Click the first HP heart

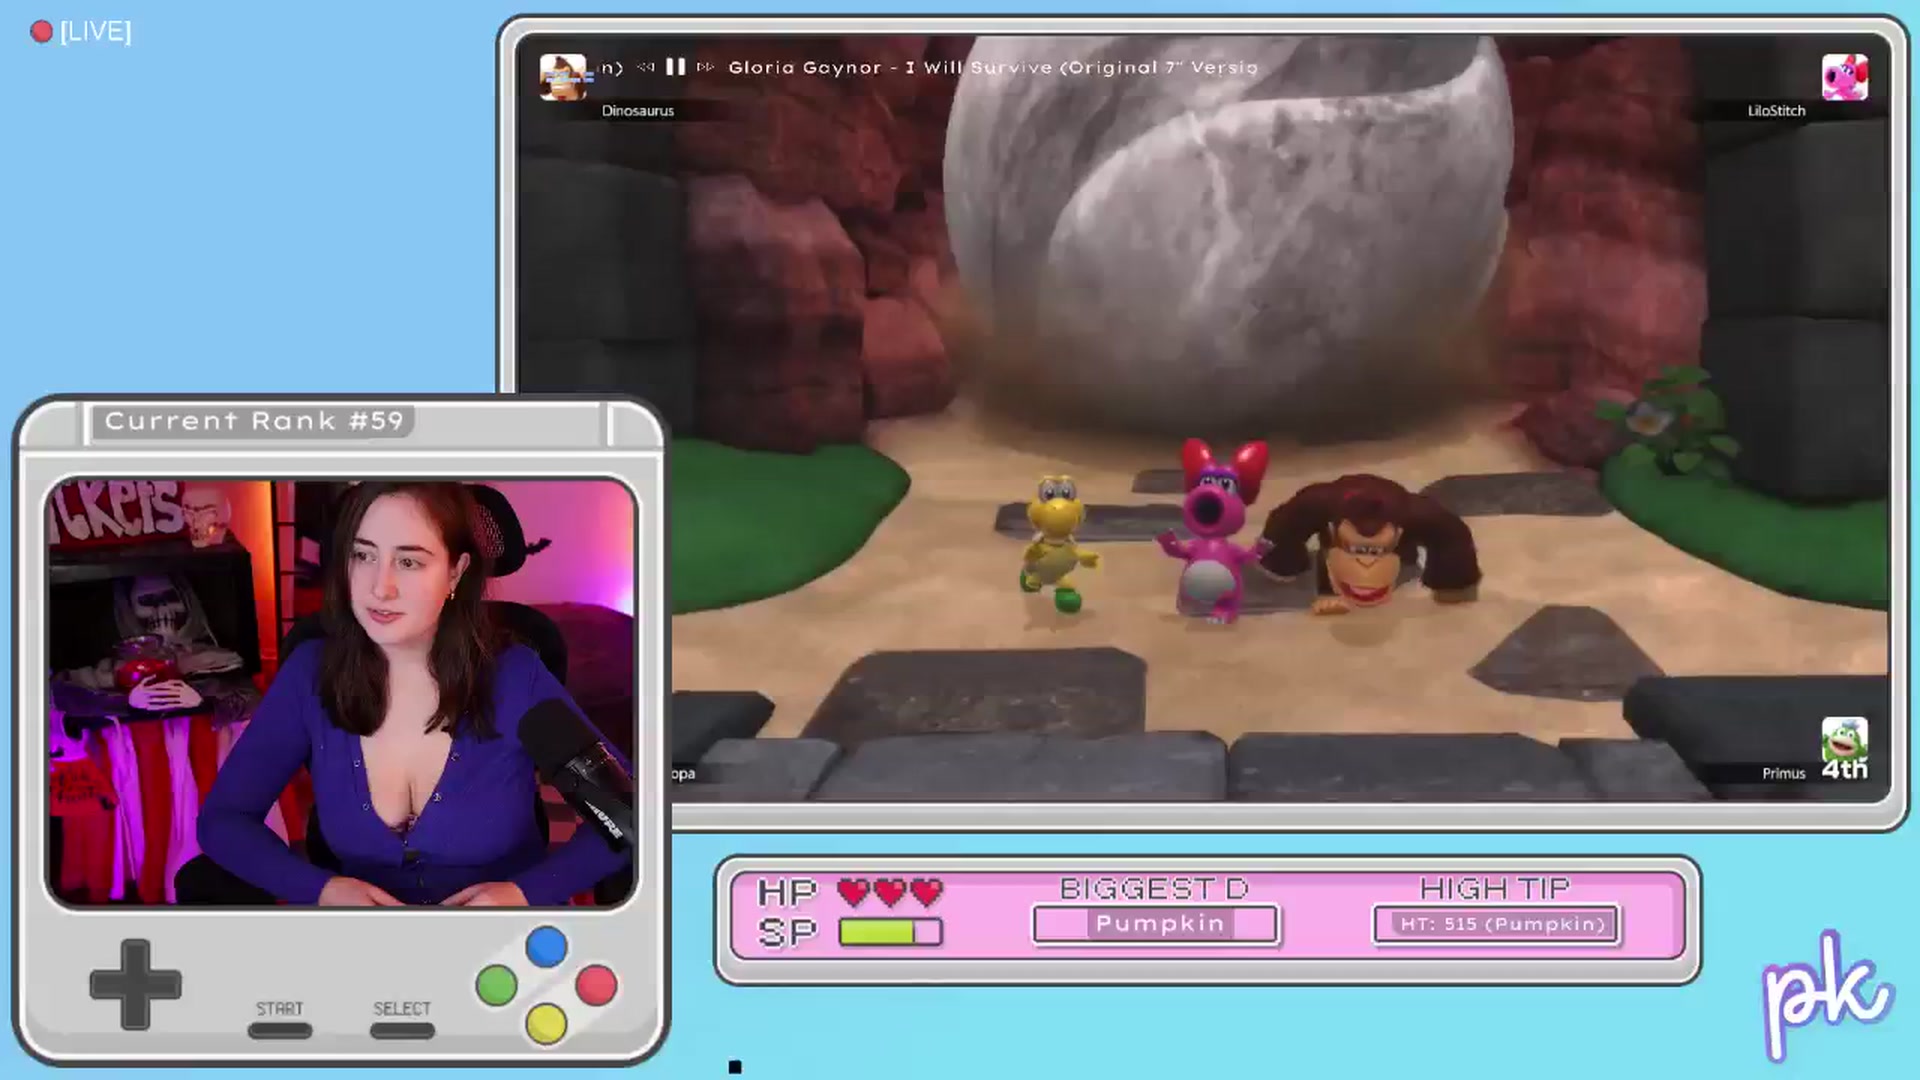pos(853,891)
